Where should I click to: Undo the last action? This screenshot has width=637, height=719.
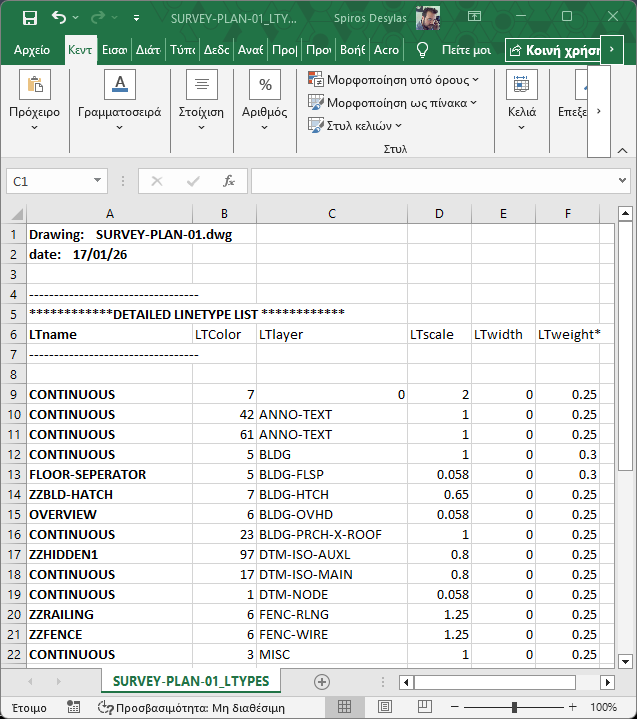(x=59, y=17)
